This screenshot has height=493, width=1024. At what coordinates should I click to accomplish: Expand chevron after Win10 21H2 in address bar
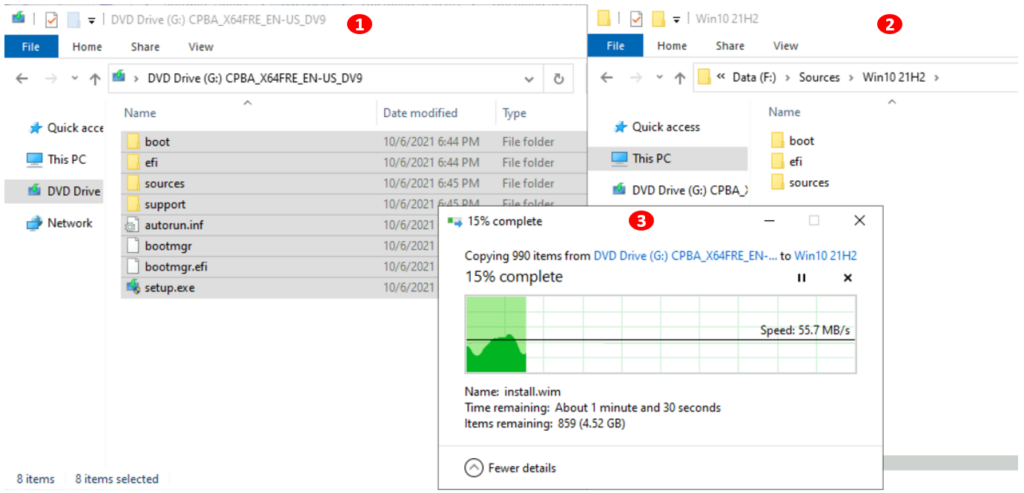coord(937,78)
